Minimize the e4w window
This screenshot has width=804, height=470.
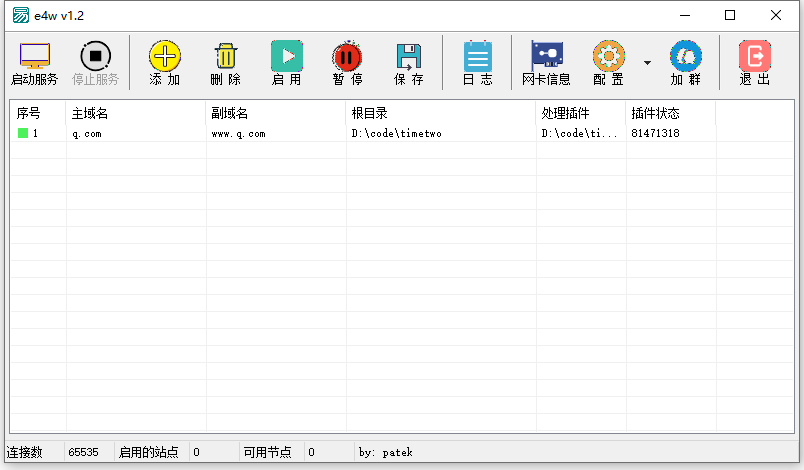tap(685, 15)
